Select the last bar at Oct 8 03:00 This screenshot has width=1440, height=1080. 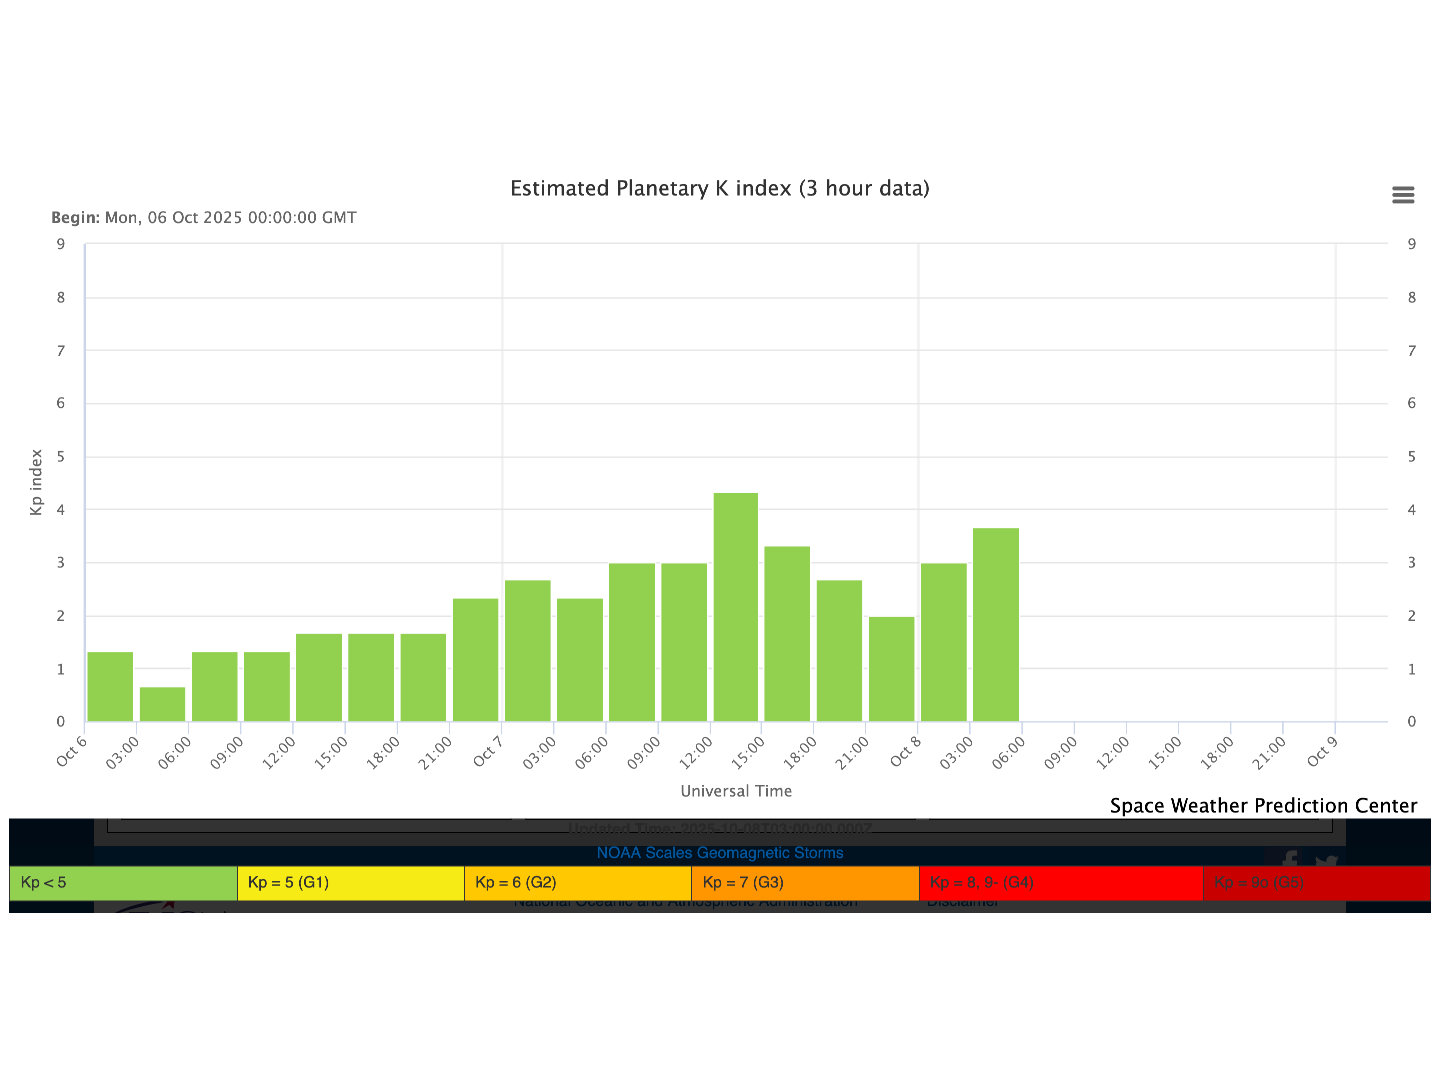pyautogui.click(x=996, y=625)
